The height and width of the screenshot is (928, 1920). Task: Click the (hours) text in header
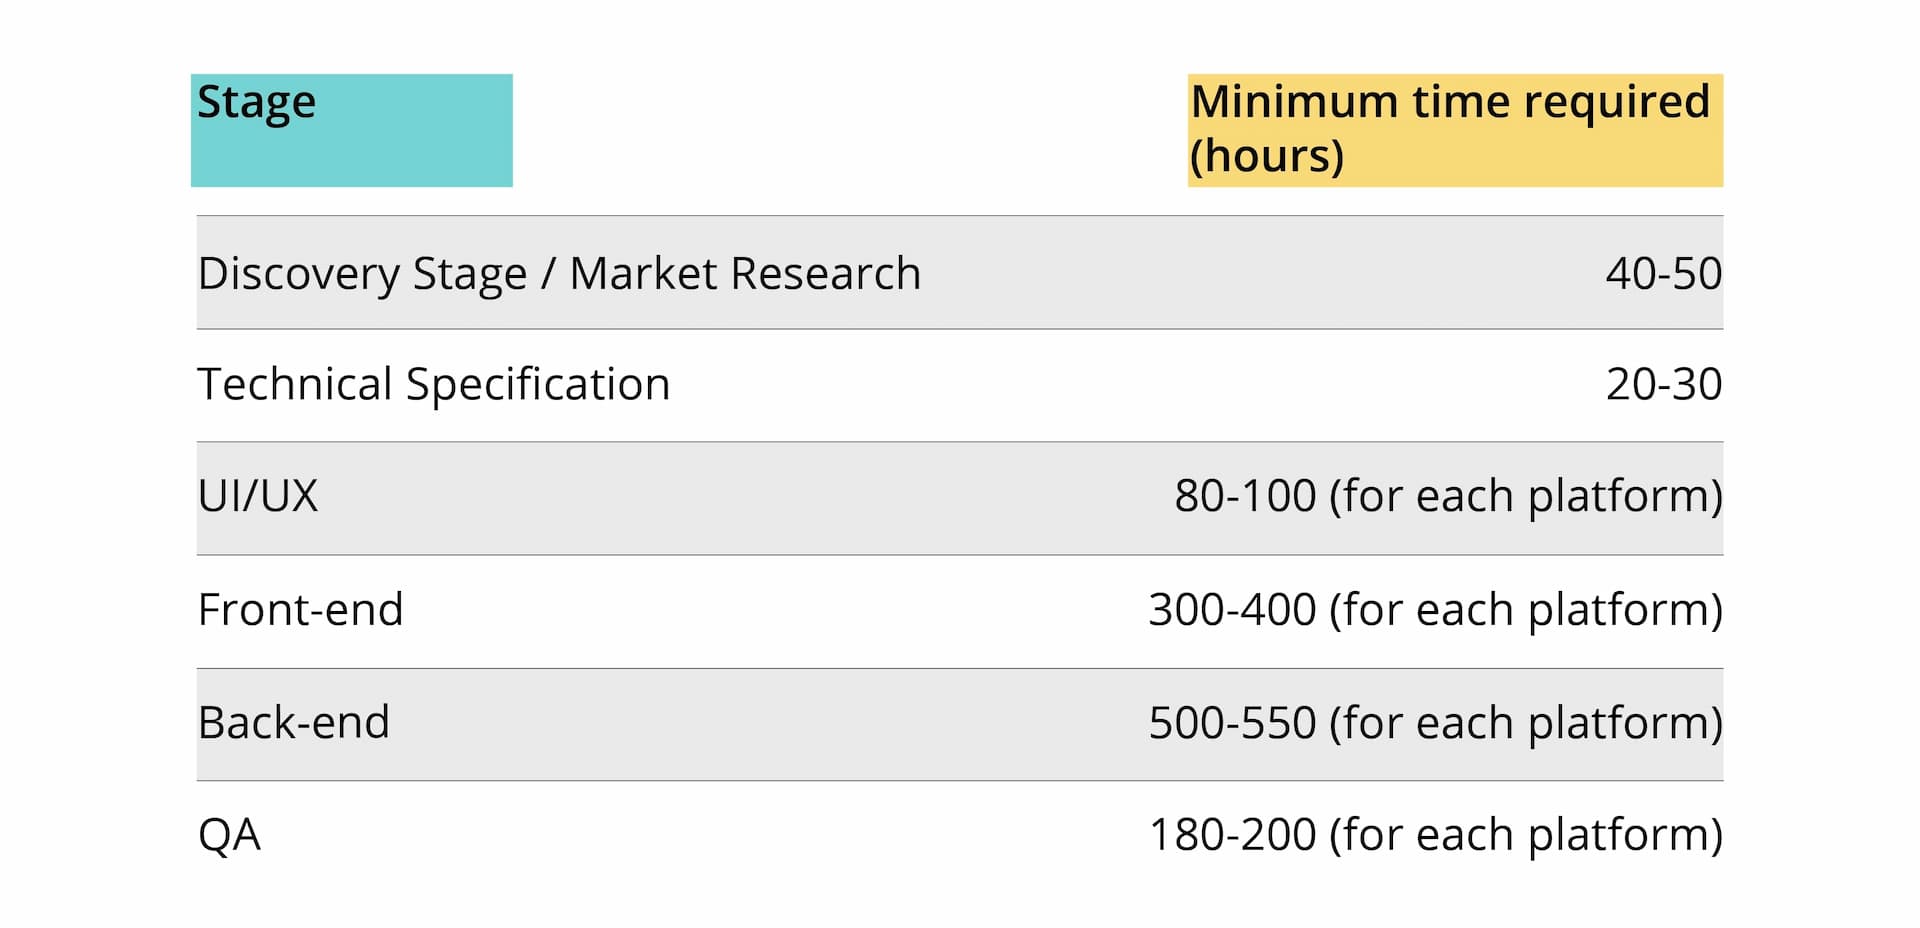click(1266, 157)
